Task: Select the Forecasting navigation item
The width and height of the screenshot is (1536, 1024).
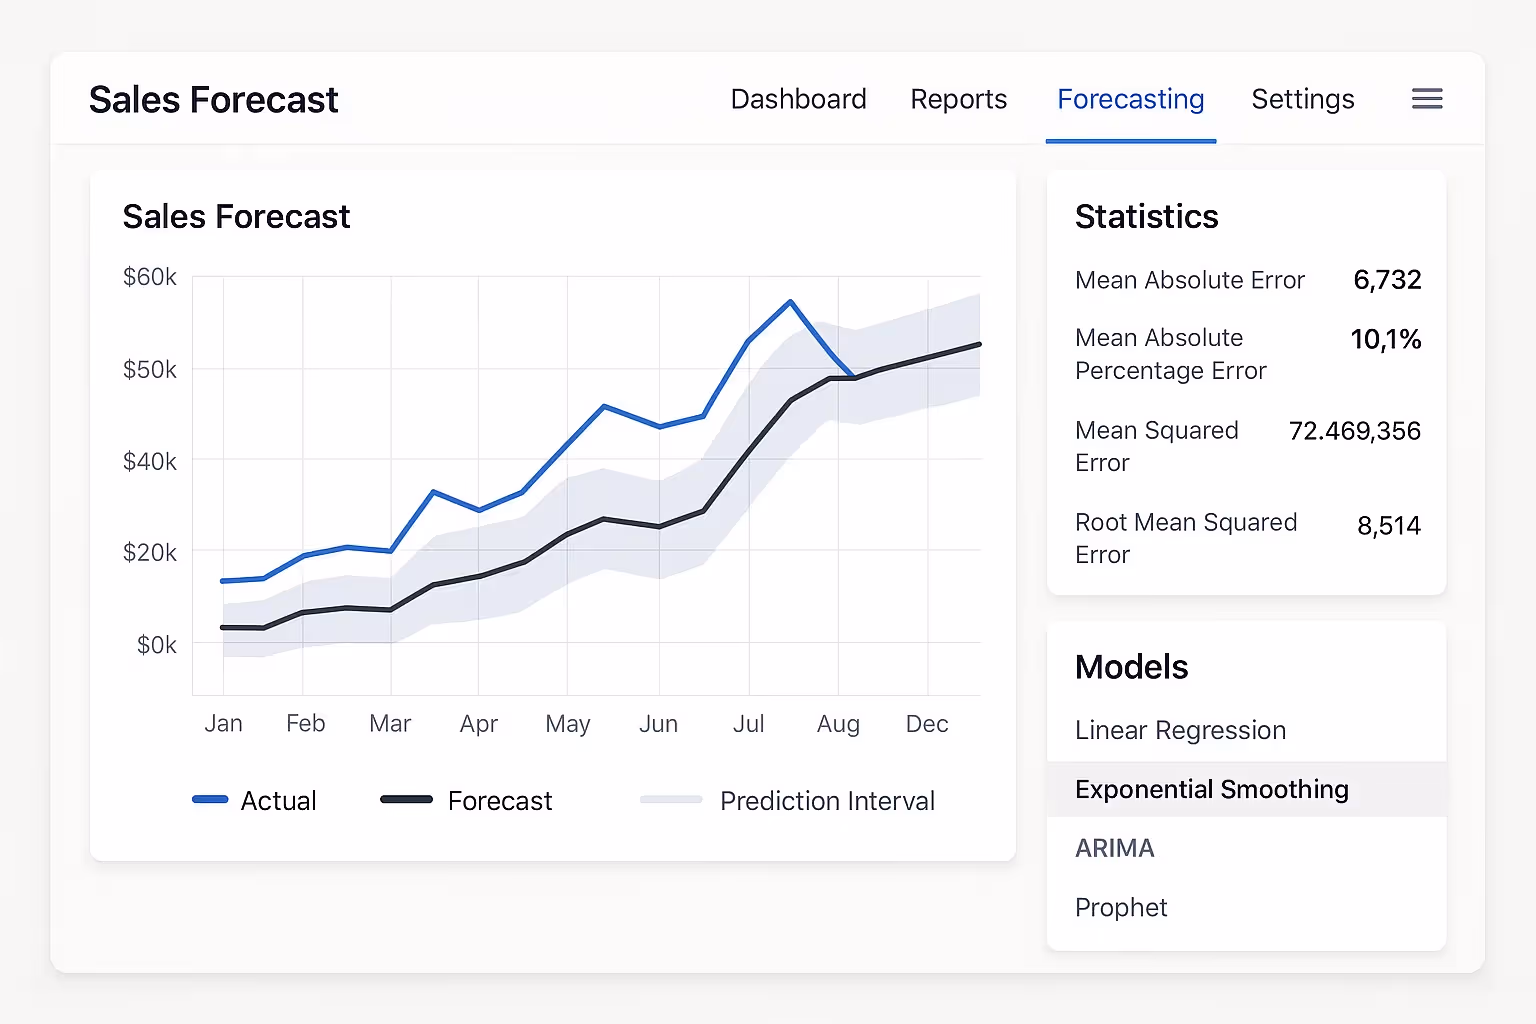Action: (1130, 99)
